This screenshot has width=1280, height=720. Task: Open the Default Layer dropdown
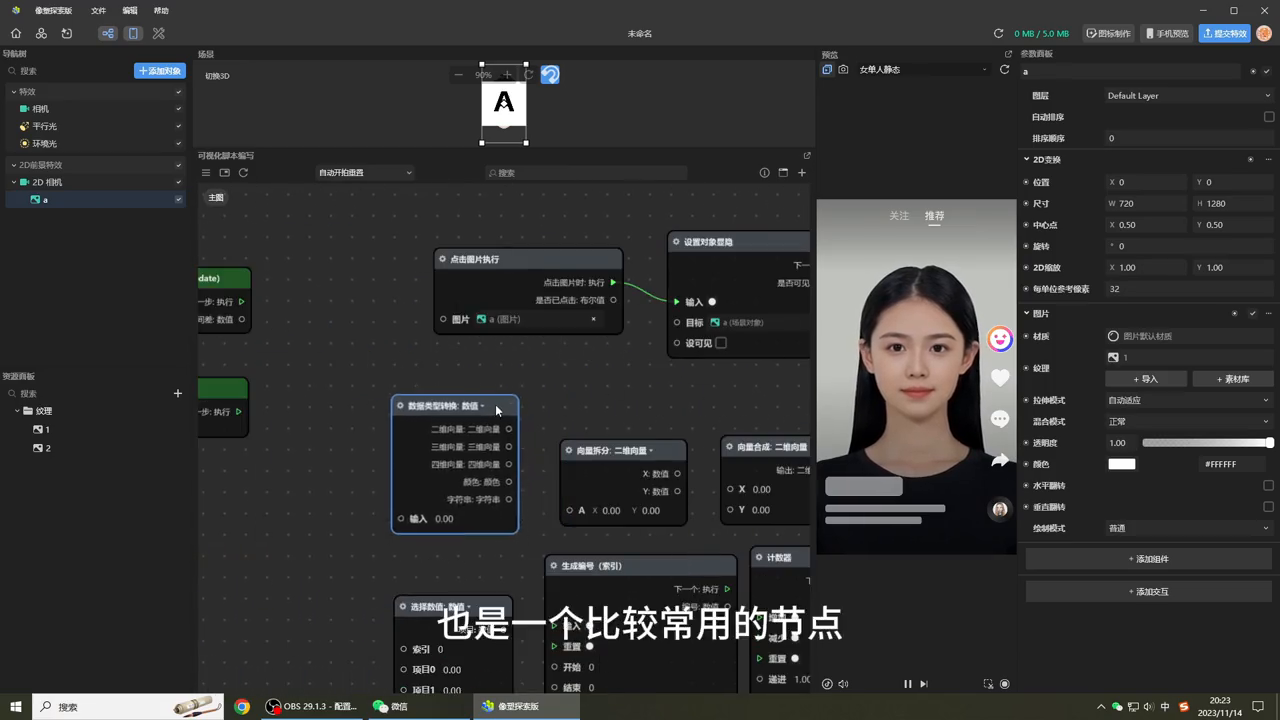(1189, 96)
